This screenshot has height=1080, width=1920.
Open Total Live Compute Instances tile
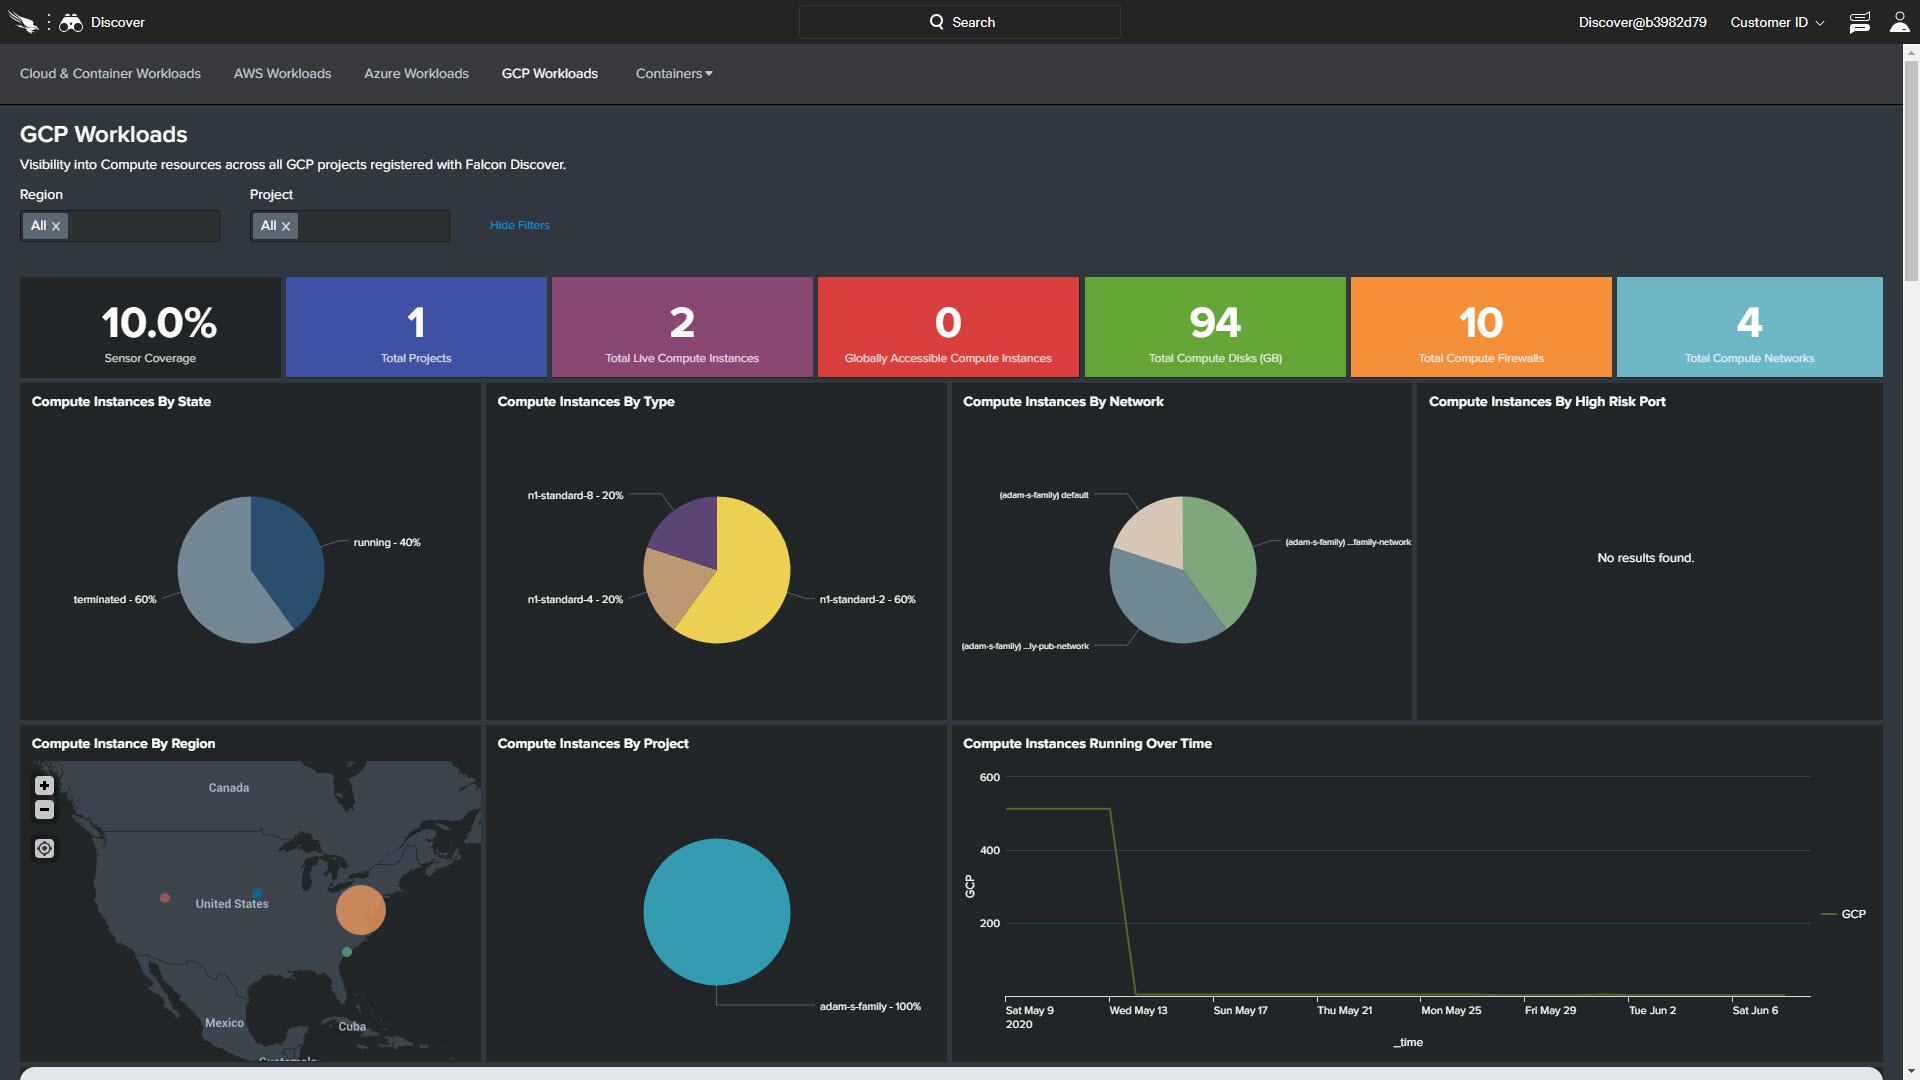tap(682, 327)
